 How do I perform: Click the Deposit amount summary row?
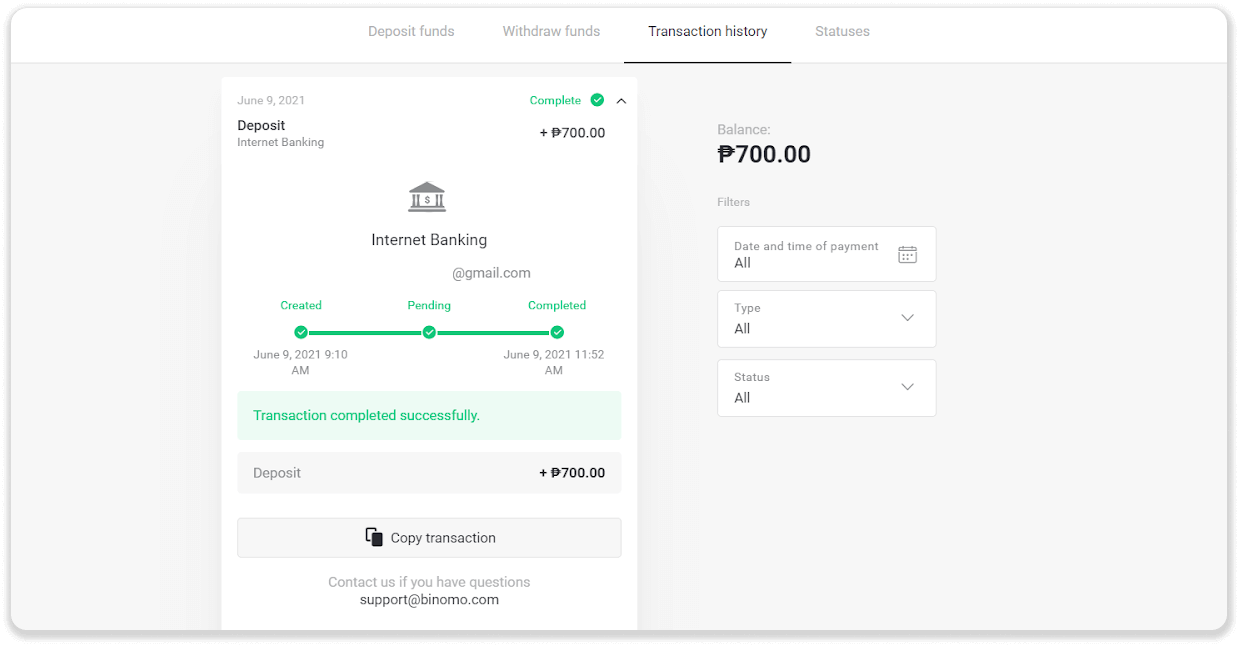point(429,473)
